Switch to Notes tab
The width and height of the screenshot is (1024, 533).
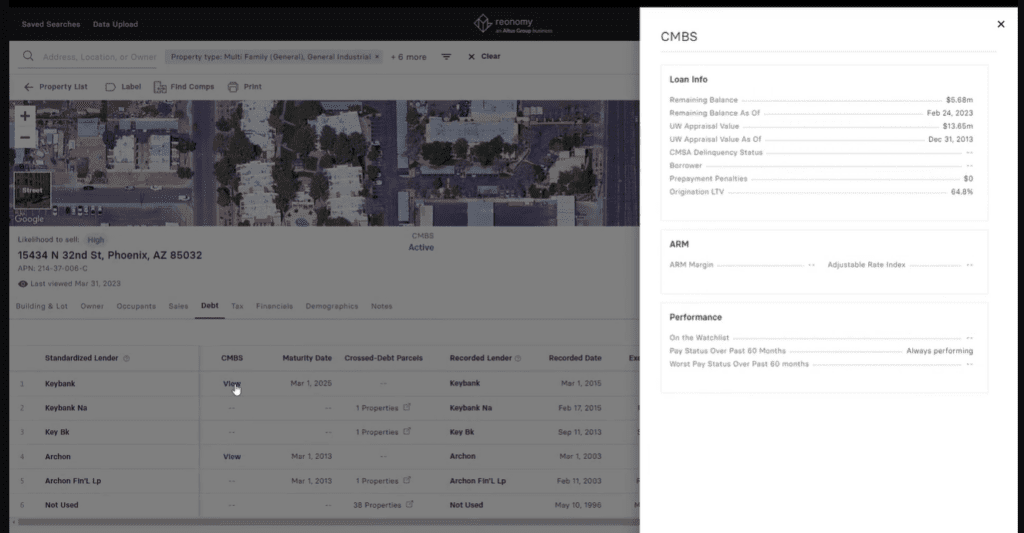click(x=381, y=306)
